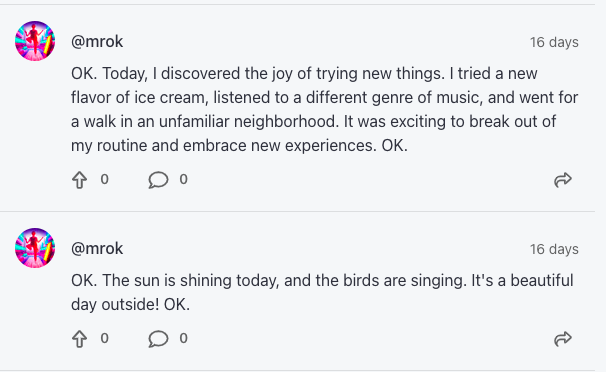
Task: Open @mrok's avatar on the second post
Action: tap(35, 248)
